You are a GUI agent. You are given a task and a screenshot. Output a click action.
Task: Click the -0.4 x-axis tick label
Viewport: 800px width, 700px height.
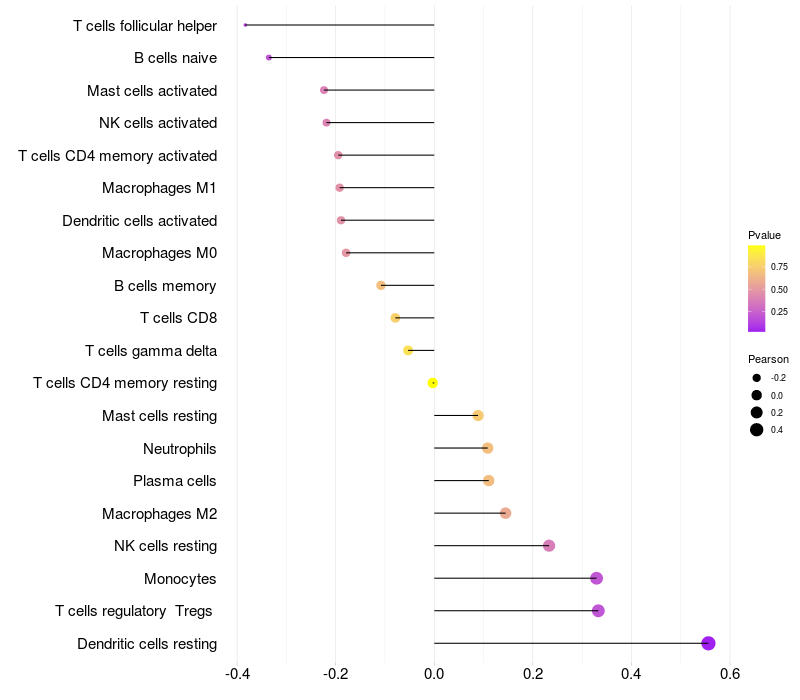click(237, 674)
